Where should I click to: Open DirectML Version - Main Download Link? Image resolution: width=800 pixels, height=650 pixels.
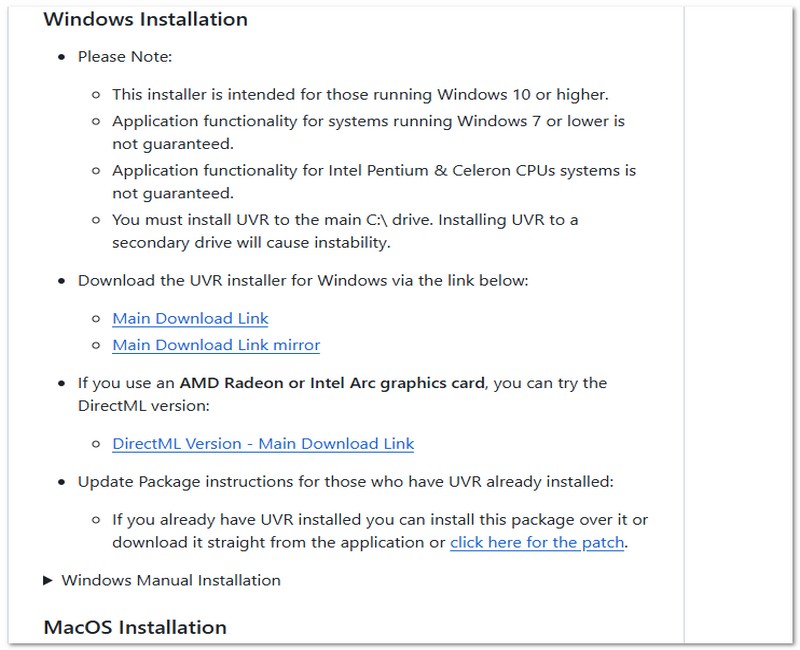coord(264,443)
